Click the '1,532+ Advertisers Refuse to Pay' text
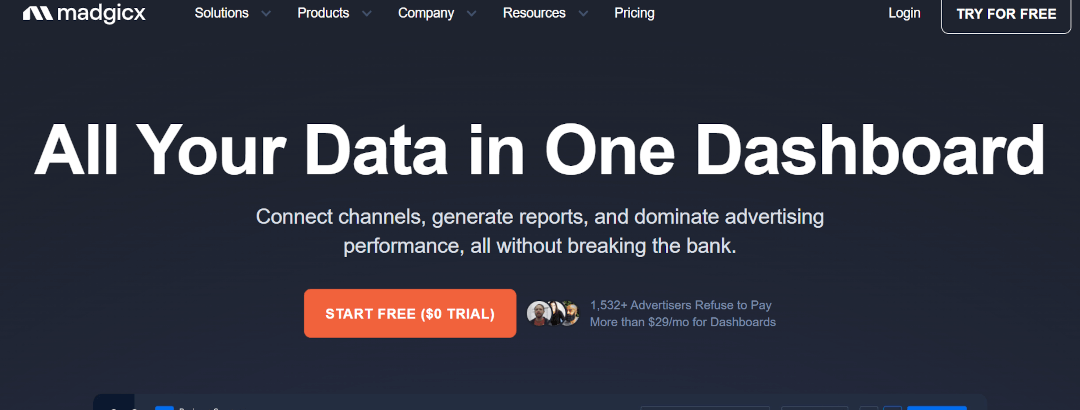Image resolution: width=1080 pixels, height=410 pixels. coord(681,305)
